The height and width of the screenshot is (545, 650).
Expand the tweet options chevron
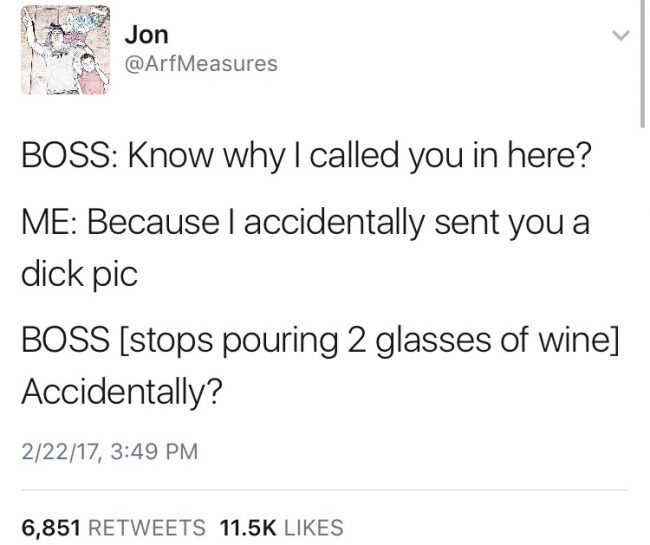click(x=621, y=35)
